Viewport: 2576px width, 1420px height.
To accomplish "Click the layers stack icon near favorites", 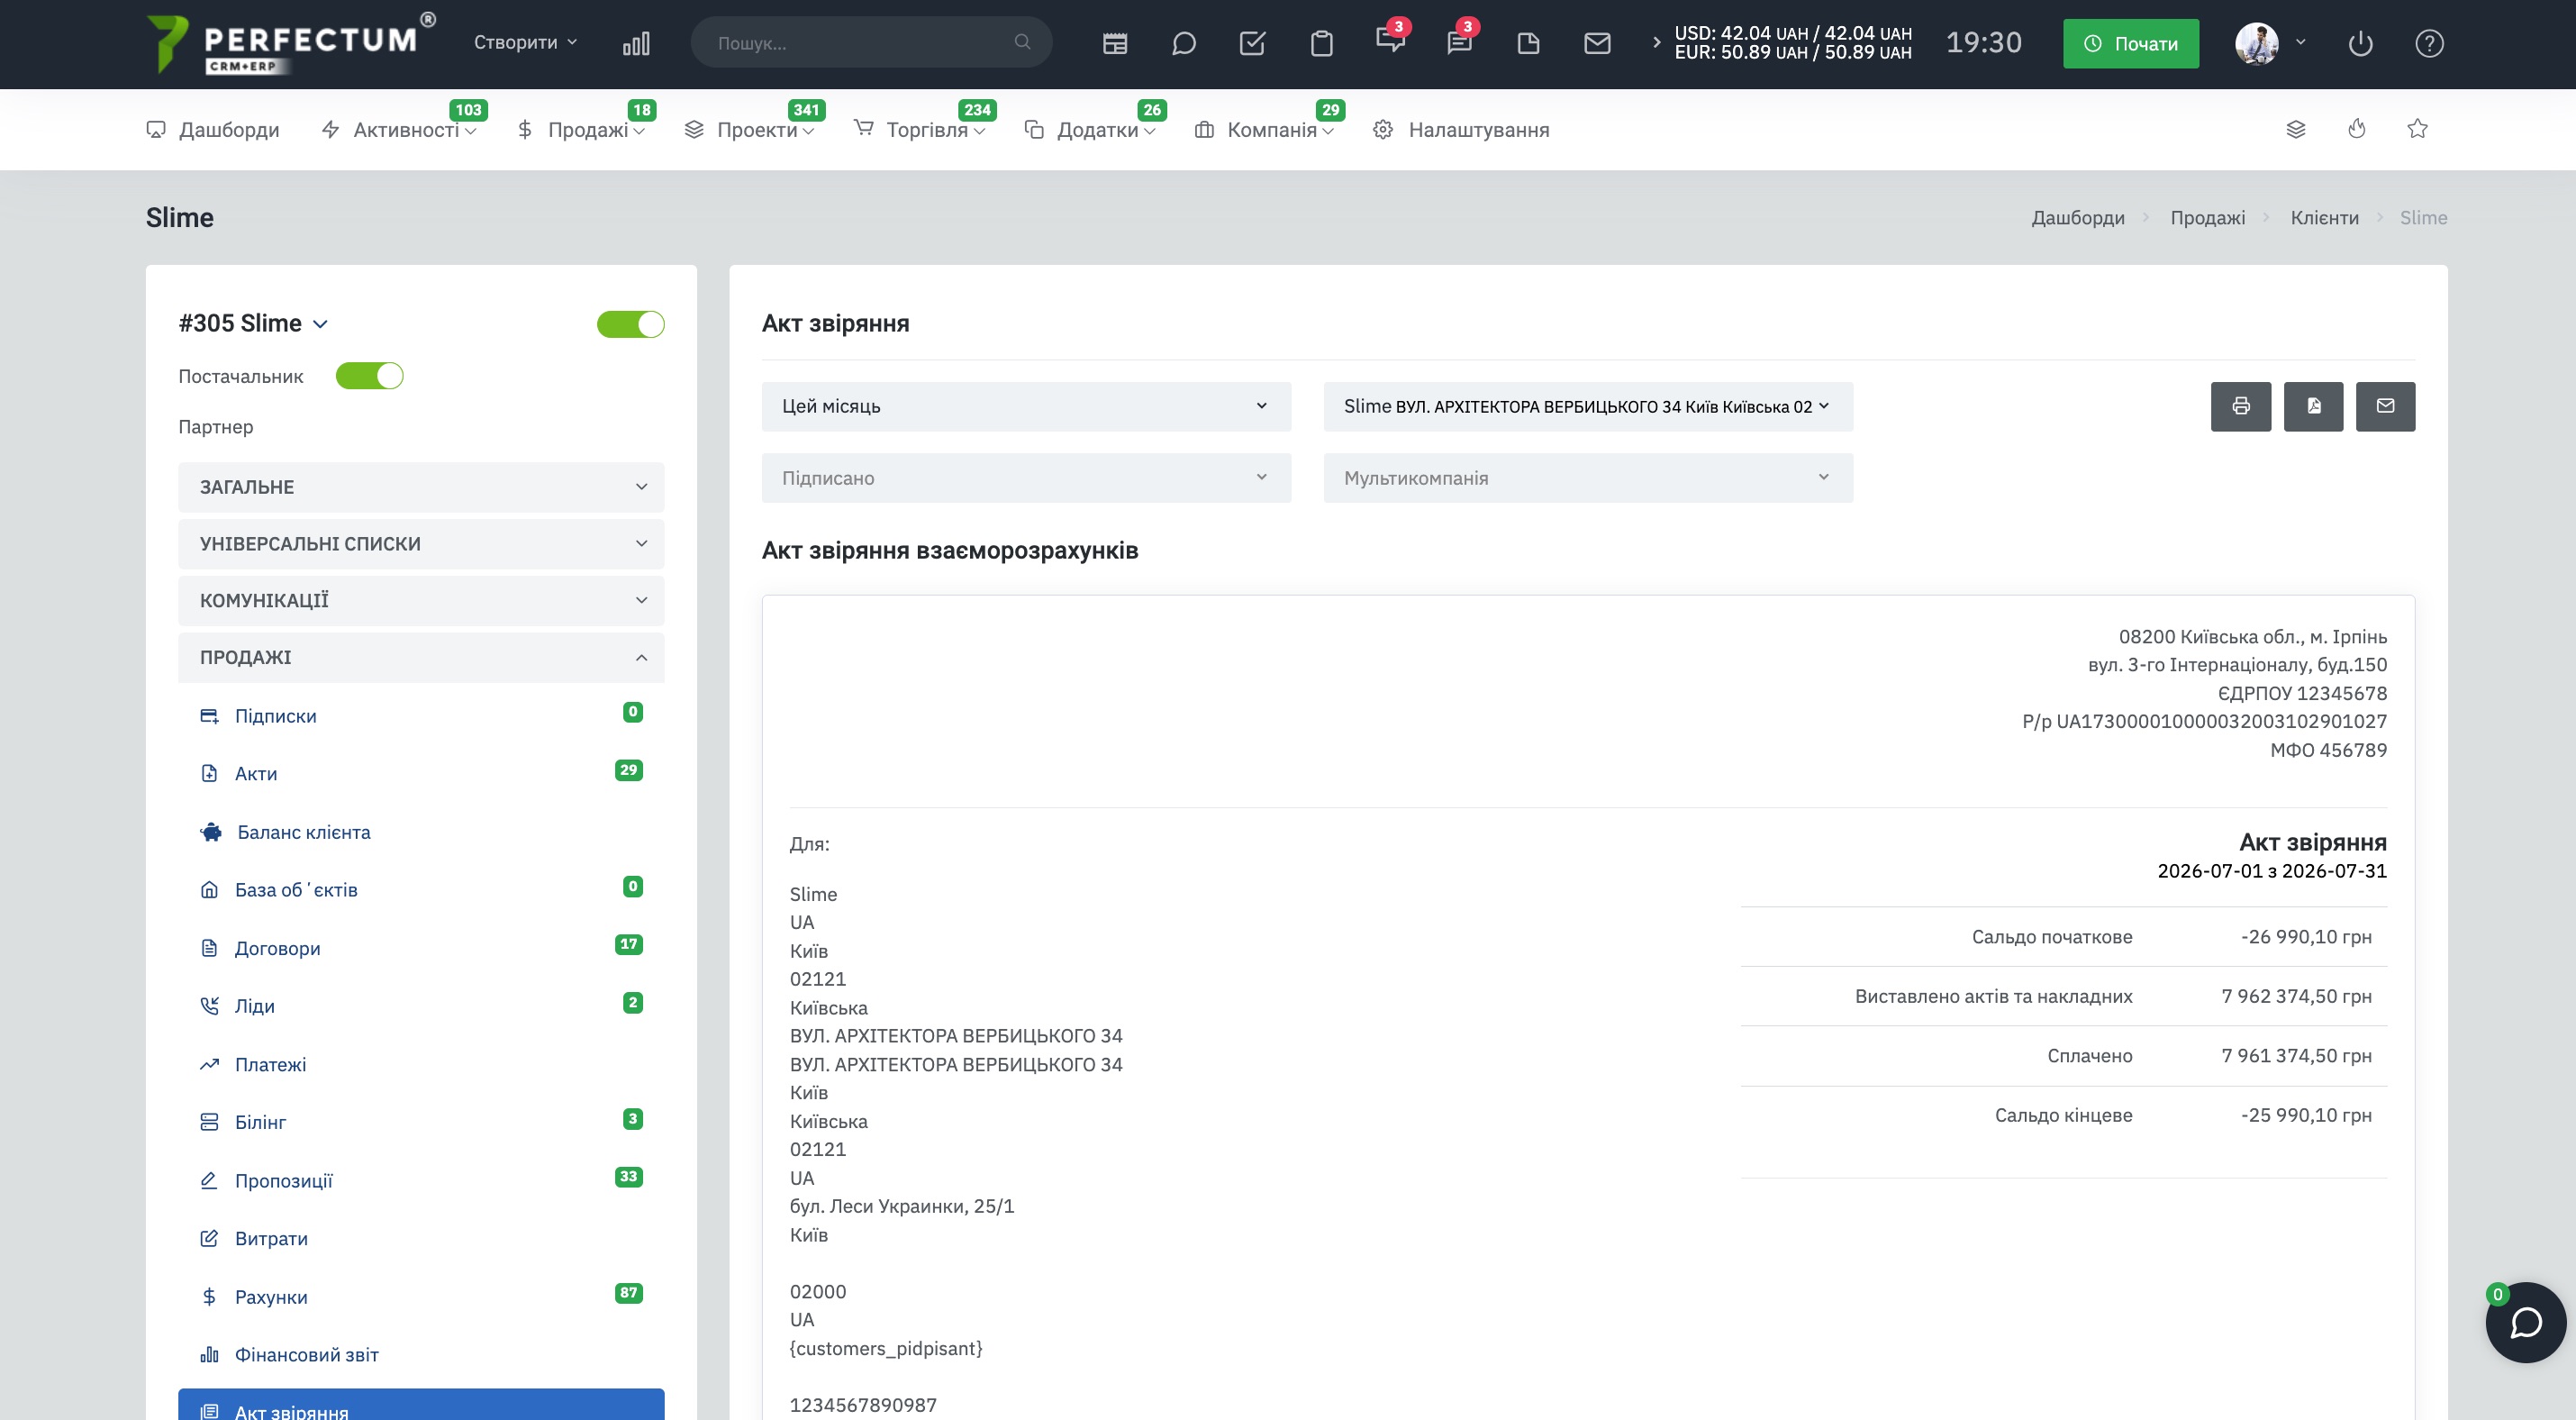I will [x=2296, y=129].
